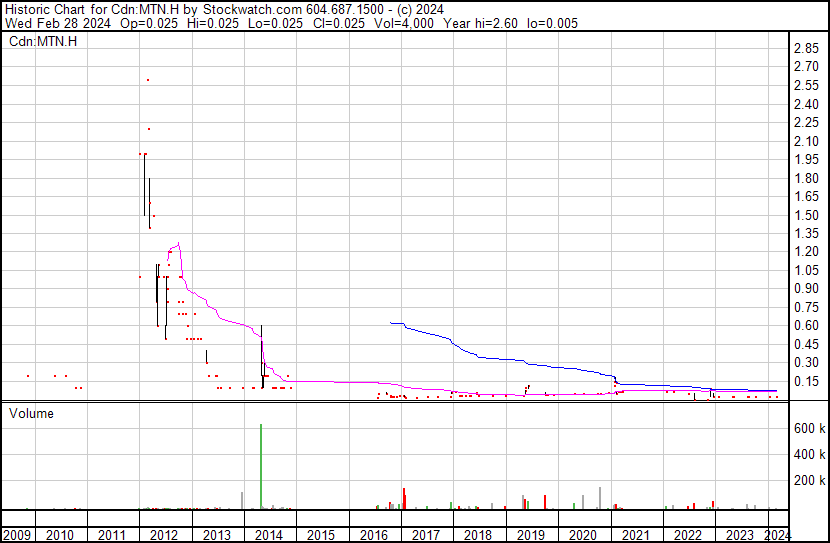Click the 2020 year label
The width and height of the screenshot is (830, 543).
583,535
